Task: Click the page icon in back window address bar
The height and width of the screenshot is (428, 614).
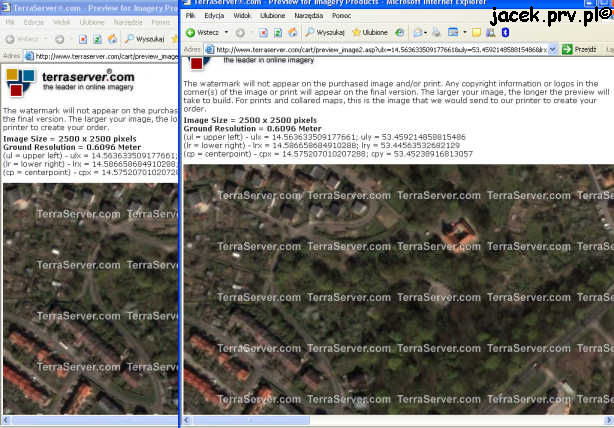Action: click(x=29, y=56)
